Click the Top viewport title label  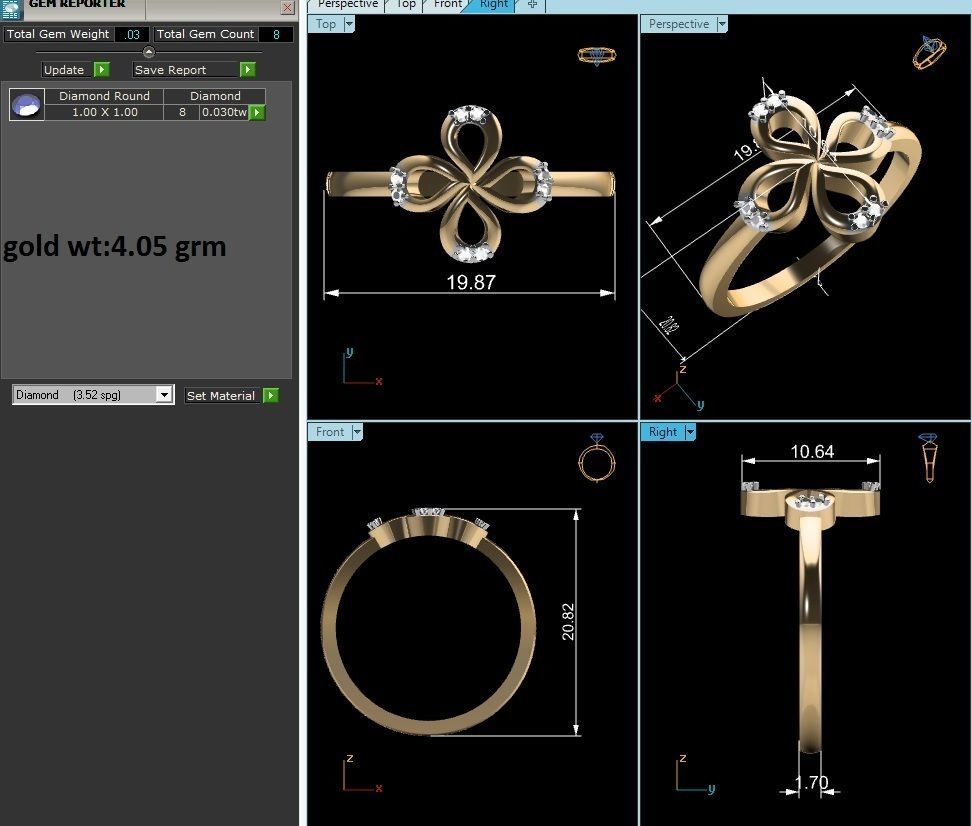pos(325,24)
